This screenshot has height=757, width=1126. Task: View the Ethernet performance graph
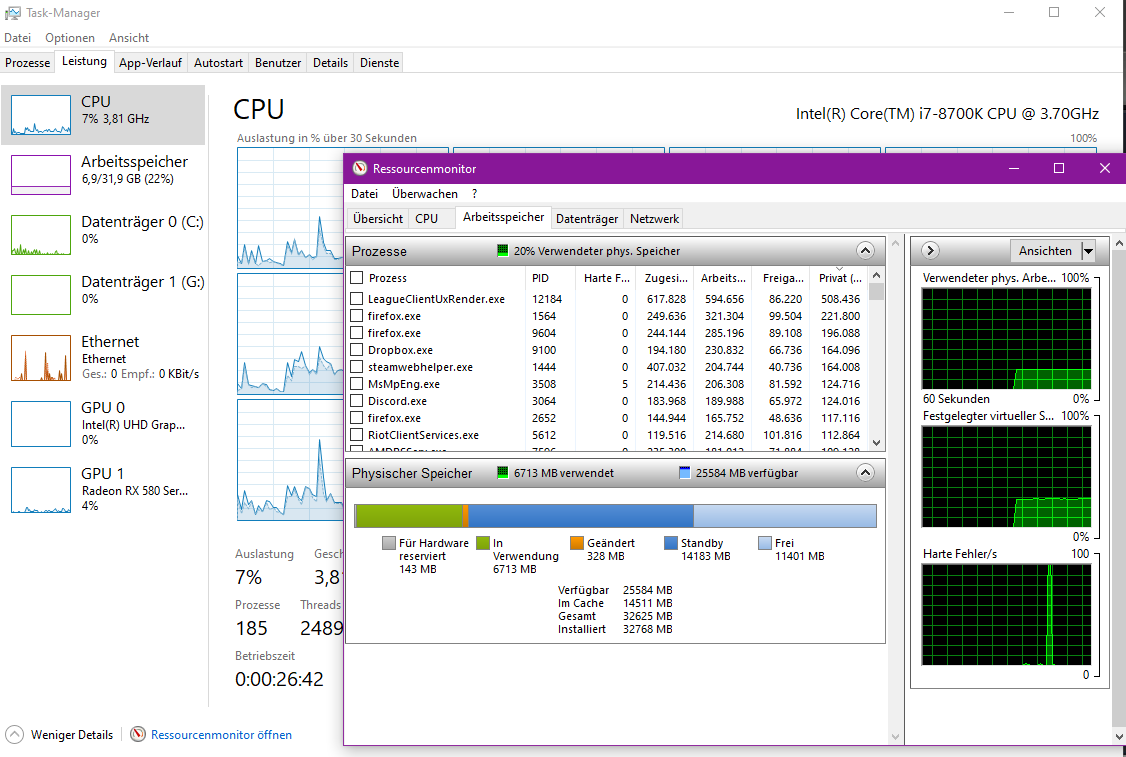pyautogui.click(x=100, y=350)
